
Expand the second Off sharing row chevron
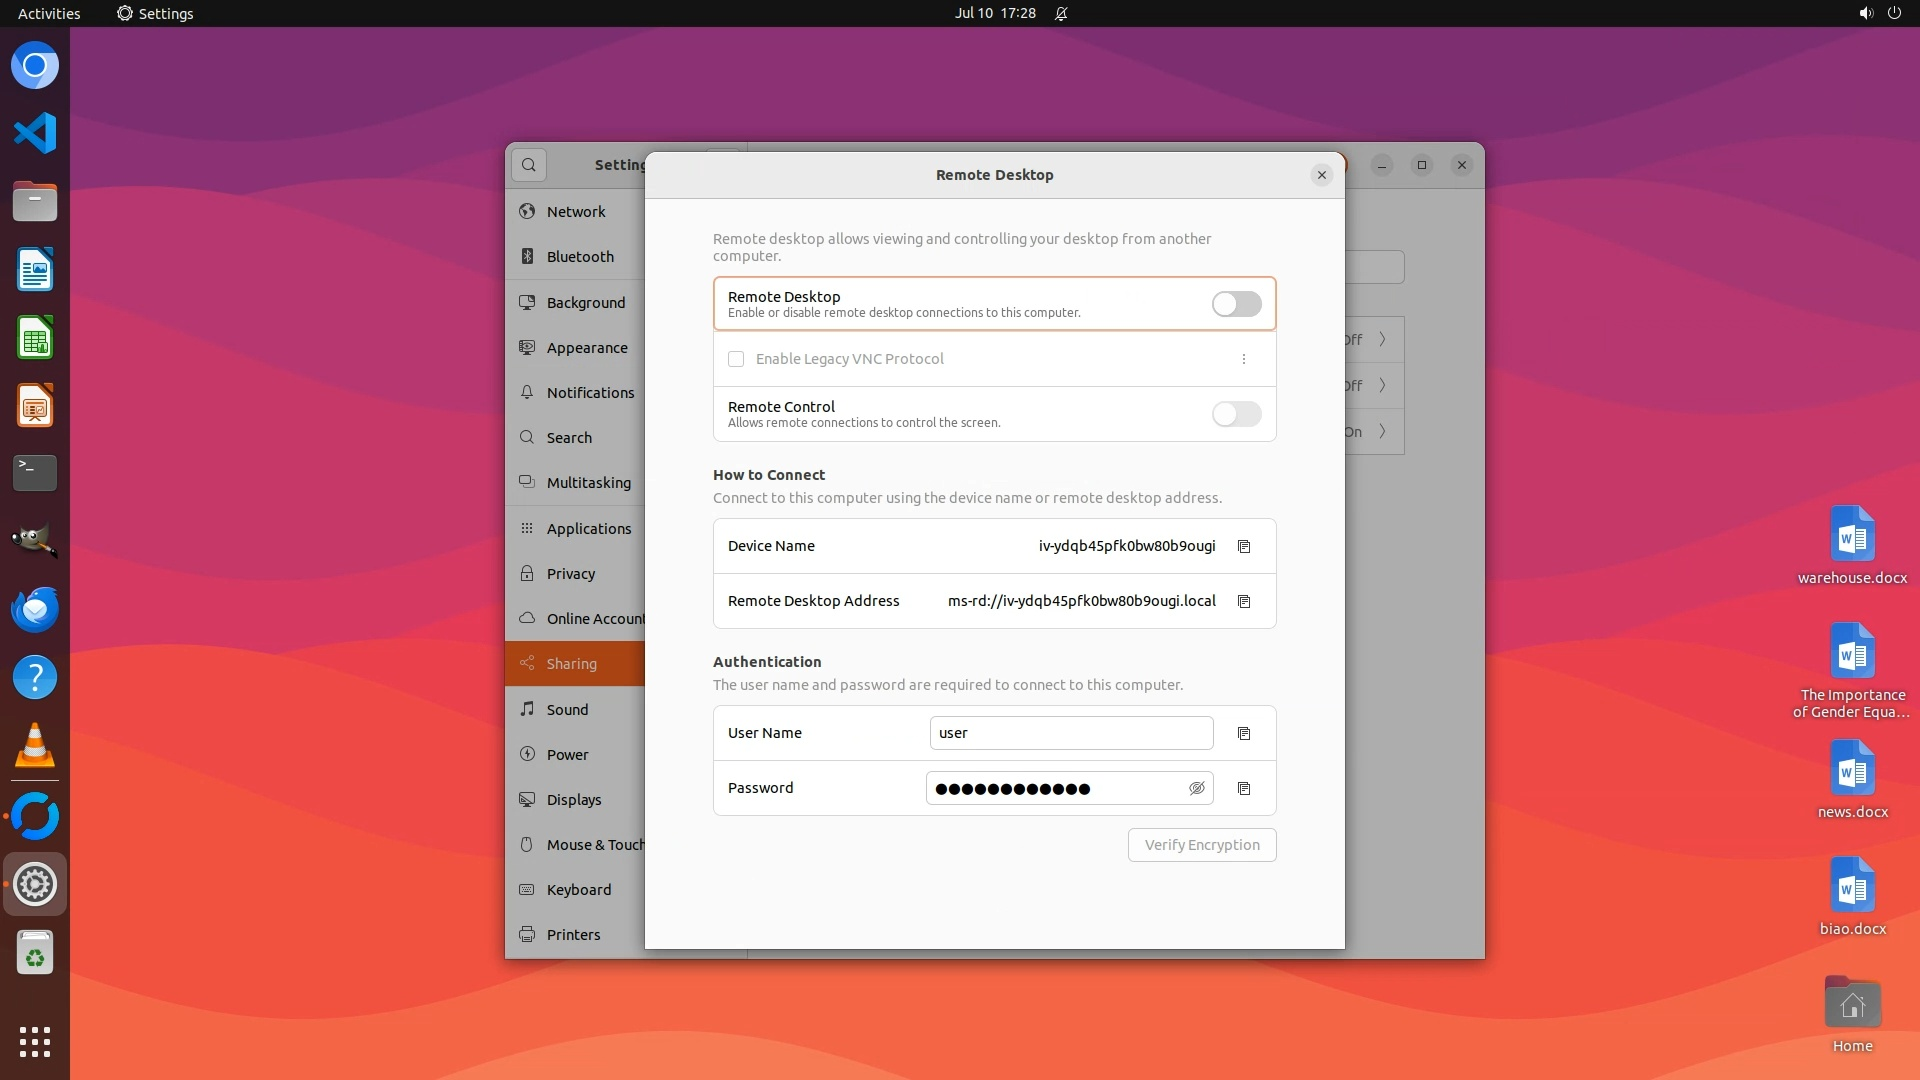[1382, 386]
